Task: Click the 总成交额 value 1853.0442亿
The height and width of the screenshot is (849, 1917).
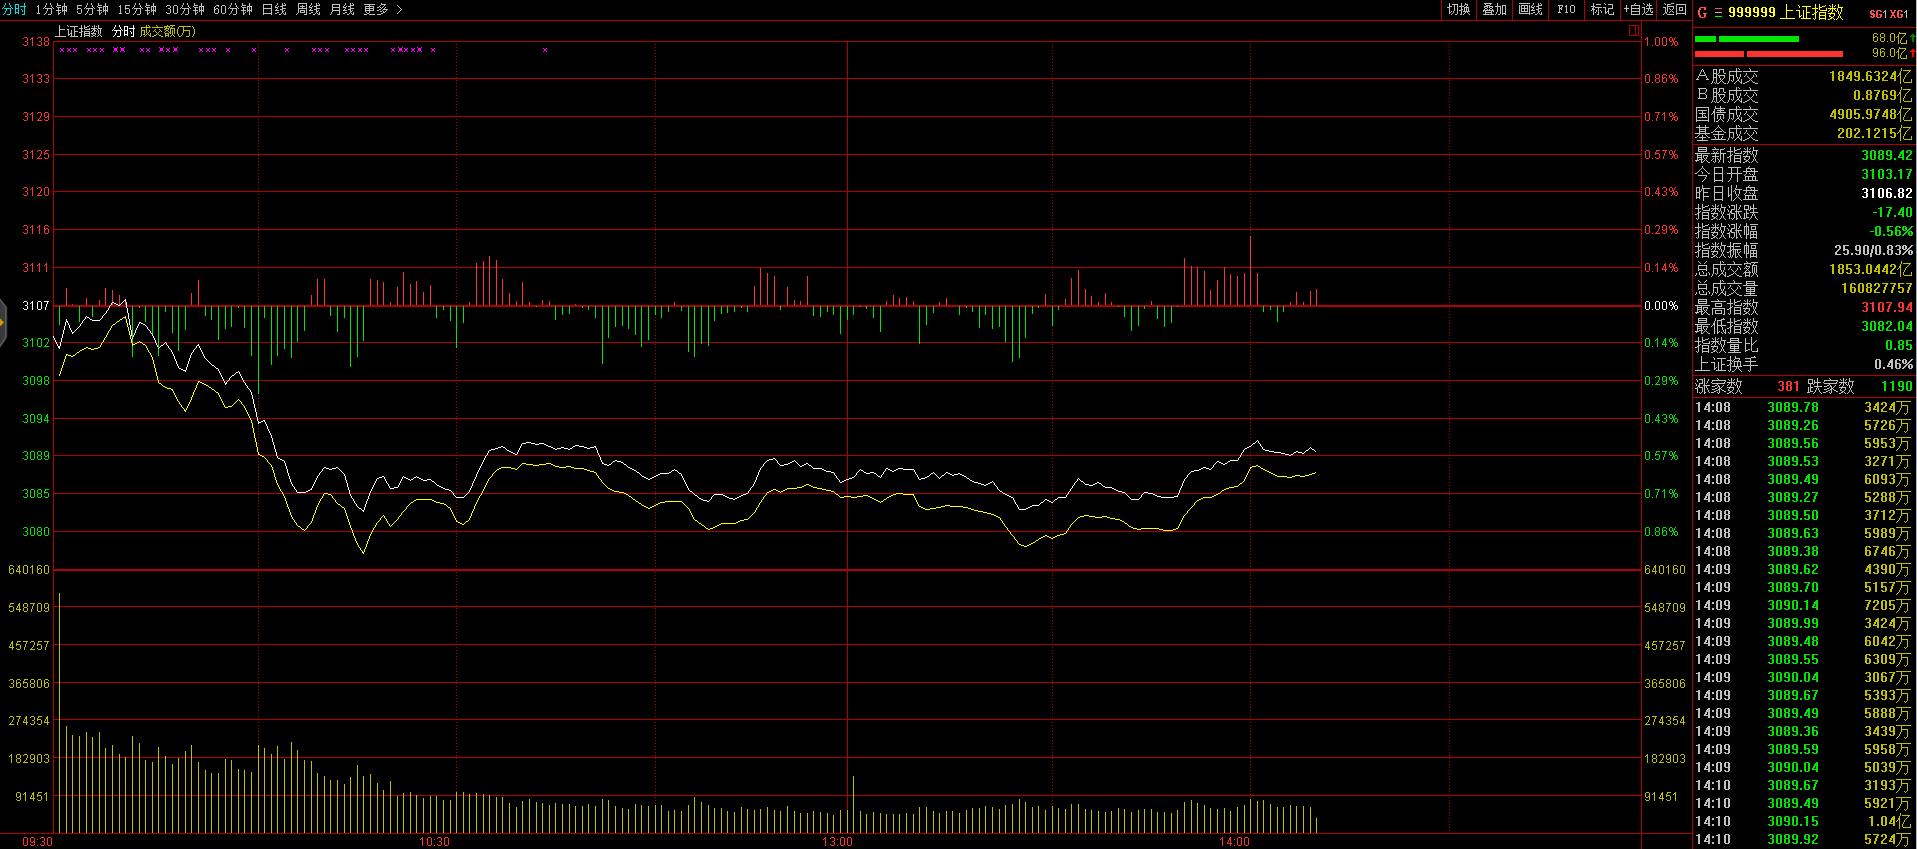Action: pyautogui.click(x=1870, y=269)
